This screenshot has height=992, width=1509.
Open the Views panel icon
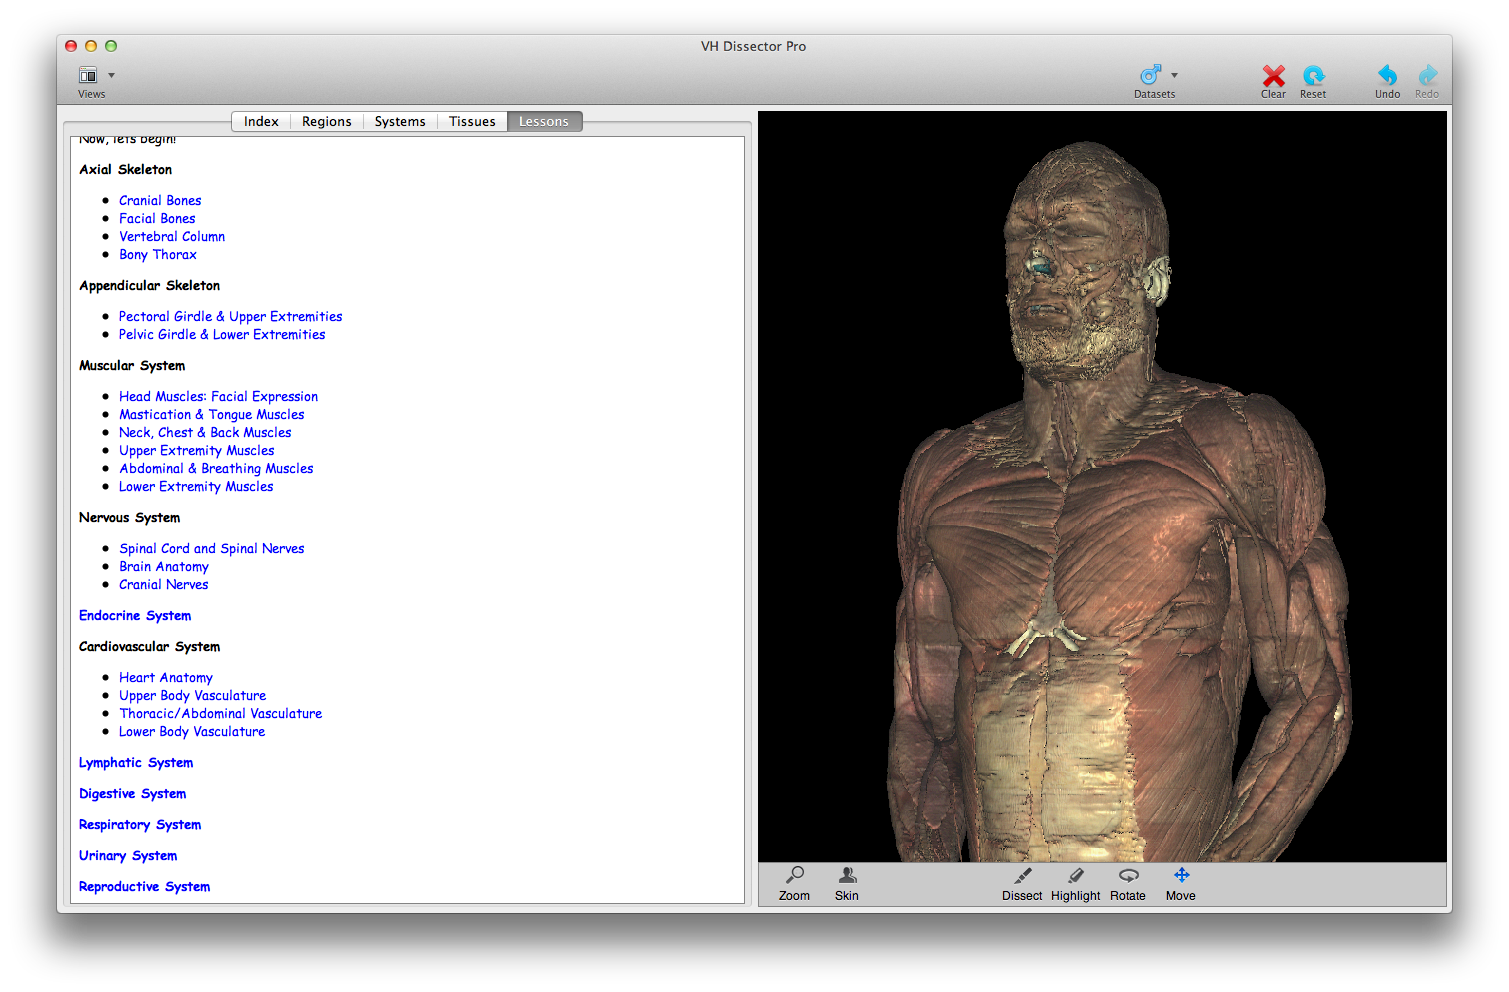click(x=88, y=75)
